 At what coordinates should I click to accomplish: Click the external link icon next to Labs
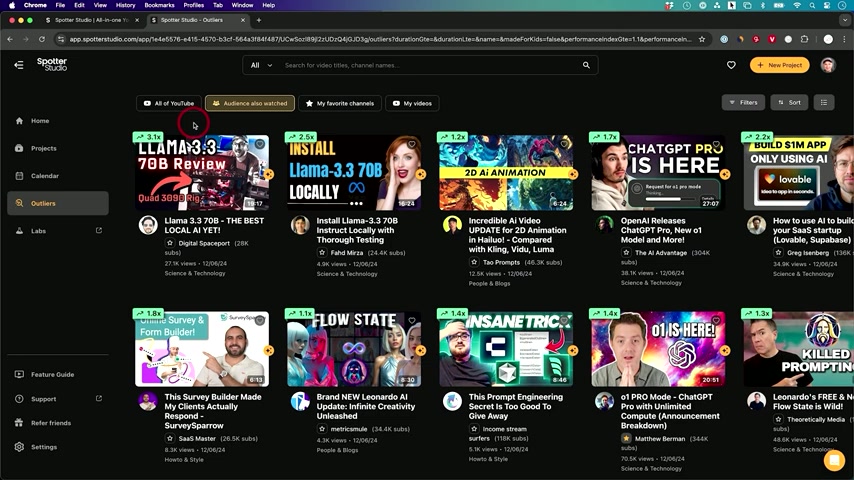pos(99,230)
